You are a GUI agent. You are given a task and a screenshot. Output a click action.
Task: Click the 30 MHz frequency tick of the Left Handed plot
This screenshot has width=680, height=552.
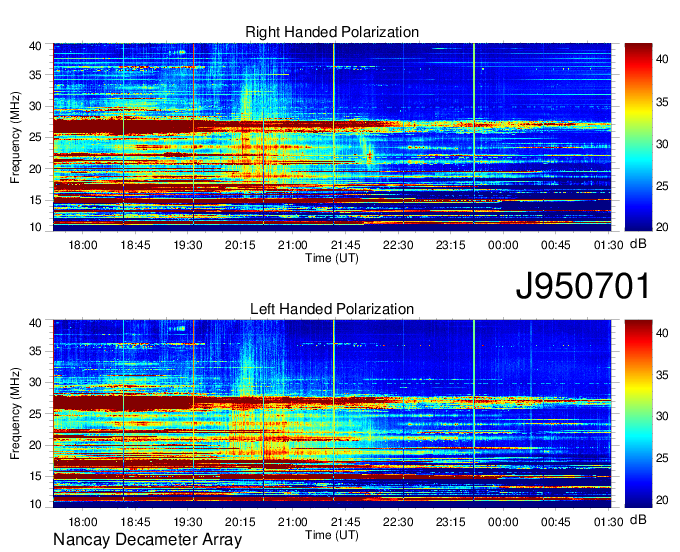(36, 382)
